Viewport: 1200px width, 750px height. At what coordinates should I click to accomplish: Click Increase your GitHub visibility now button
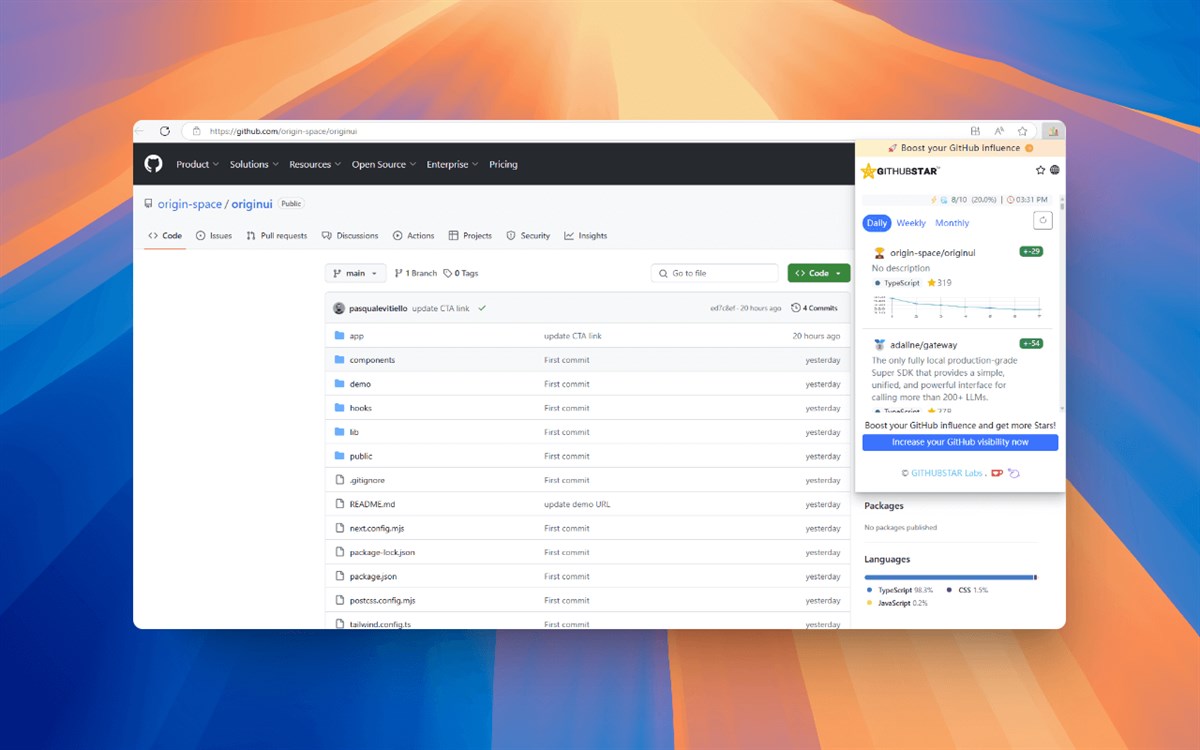pyautogui.click(x=960, y=442)
